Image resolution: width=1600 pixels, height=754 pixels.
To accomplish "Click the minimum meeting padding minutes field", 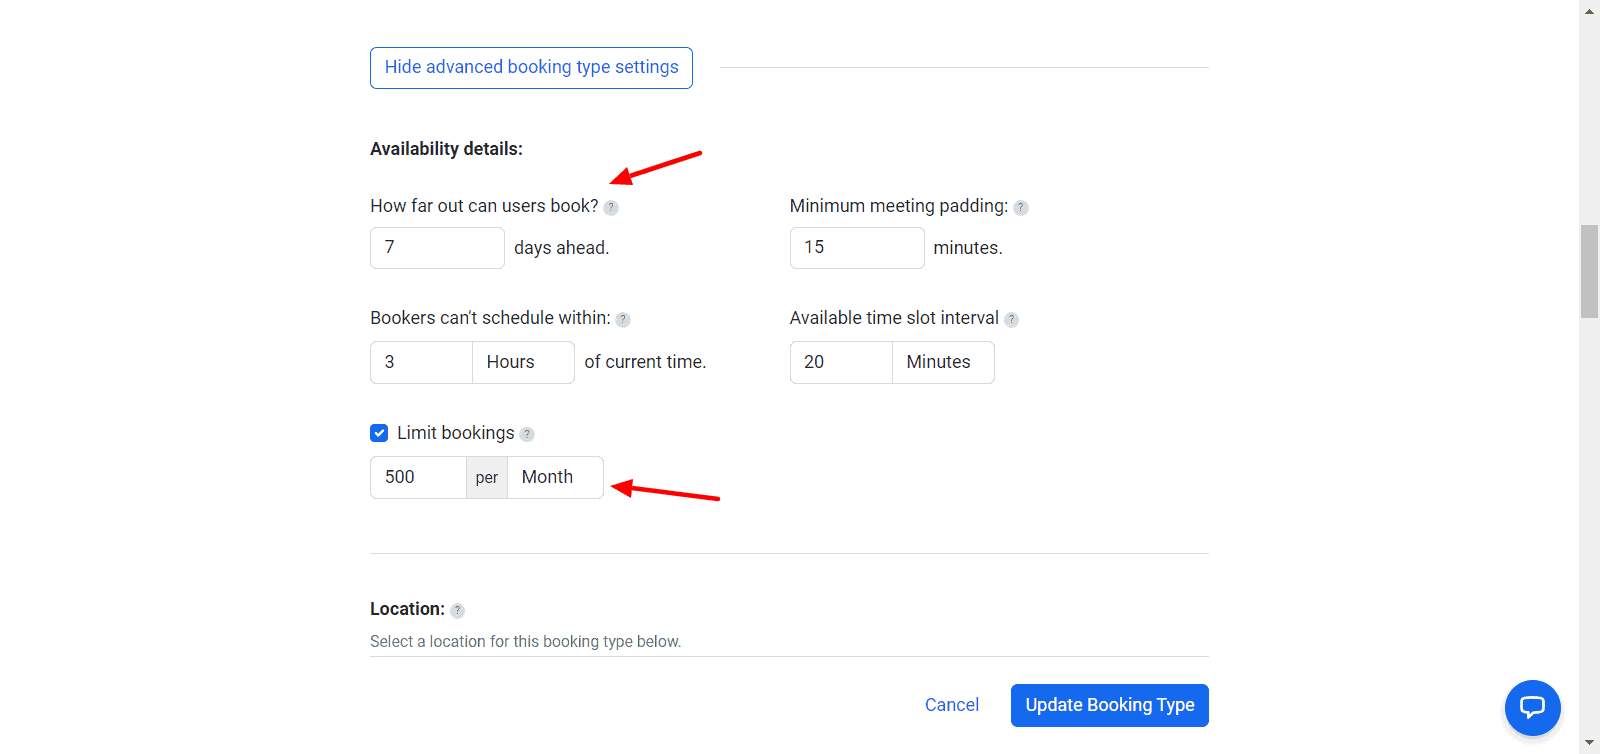I will (x=856, y=248).
